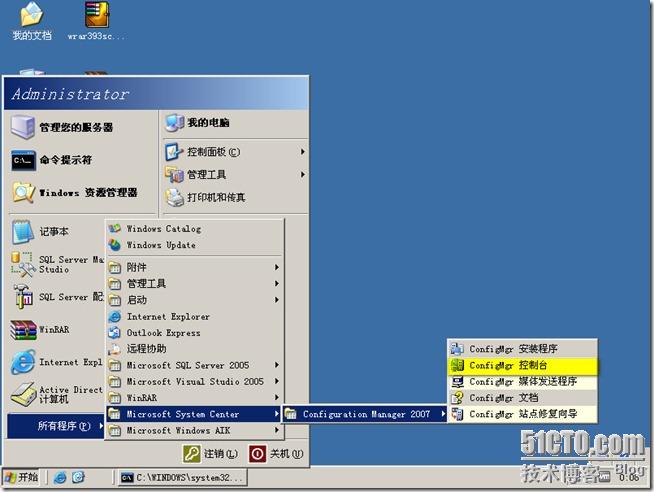Switch to C:\WINDOWS\system32 taskbar window
The height and width of the screenshot is (492, 654).
click(x=182, y=477)
